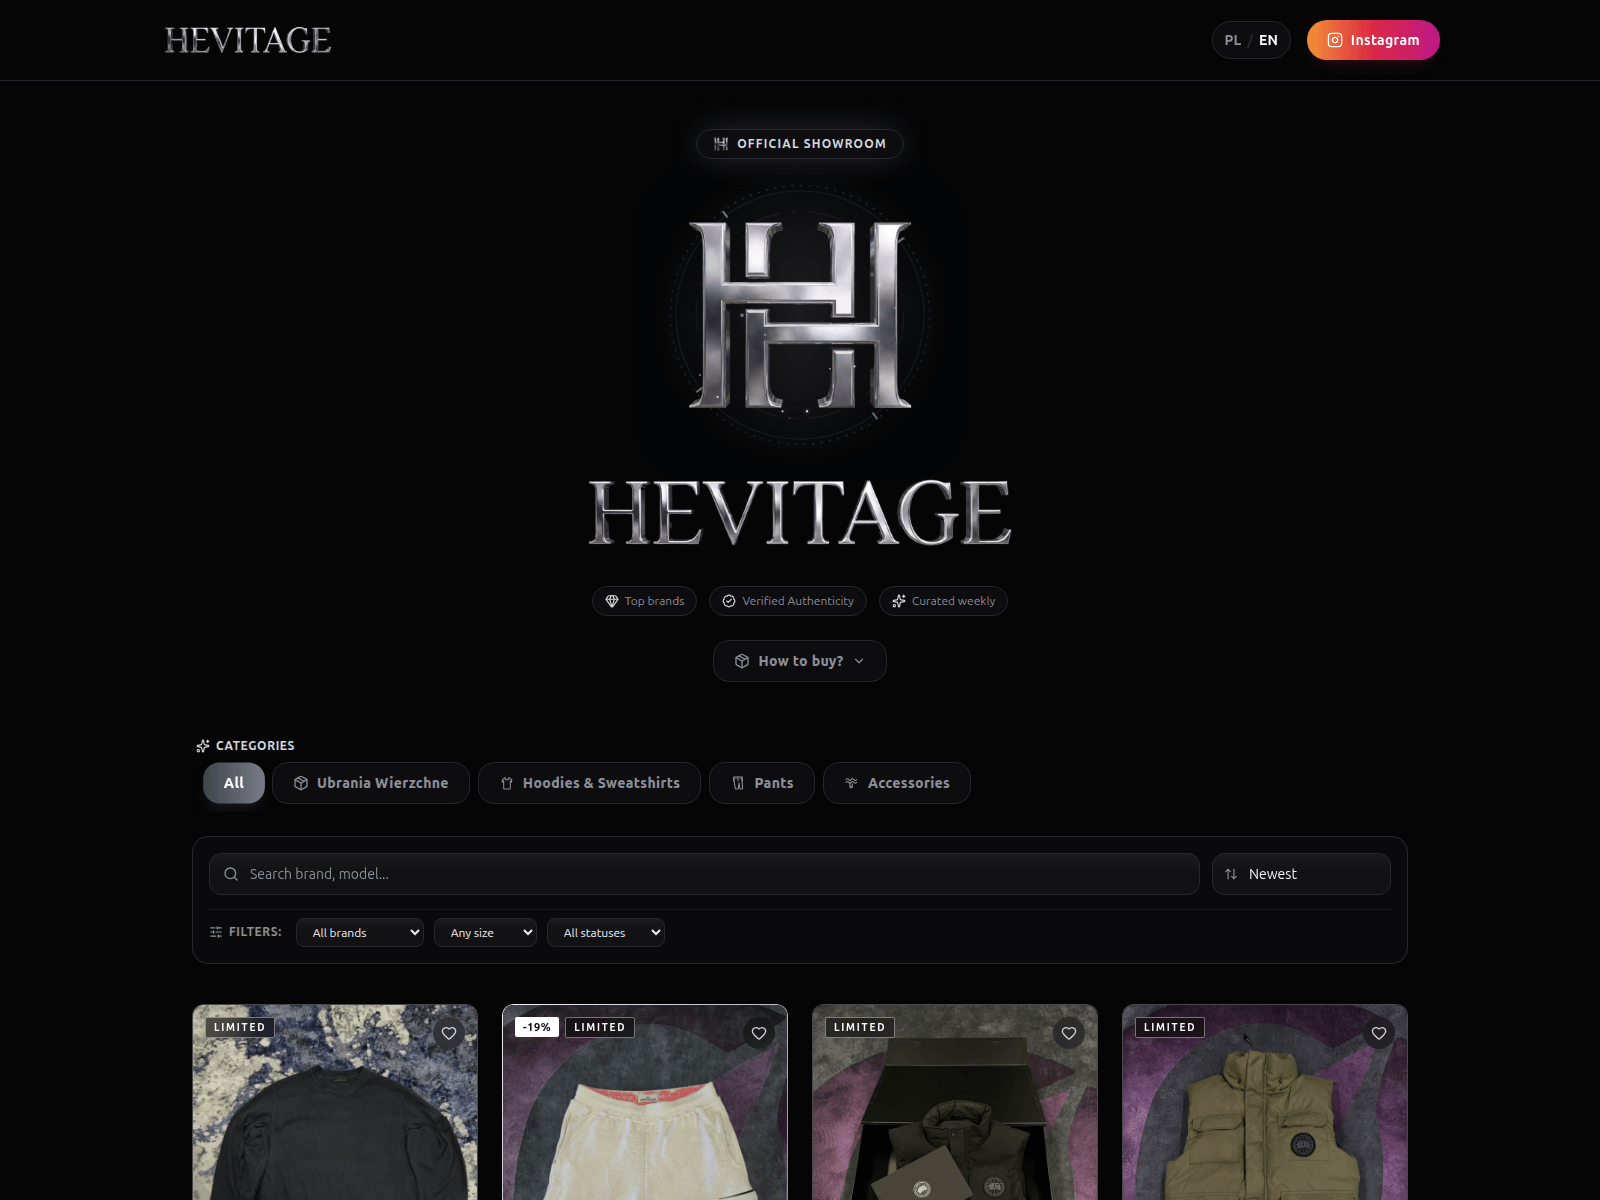Click the Verified Authenticity checkmark icon

pos(729,601)
